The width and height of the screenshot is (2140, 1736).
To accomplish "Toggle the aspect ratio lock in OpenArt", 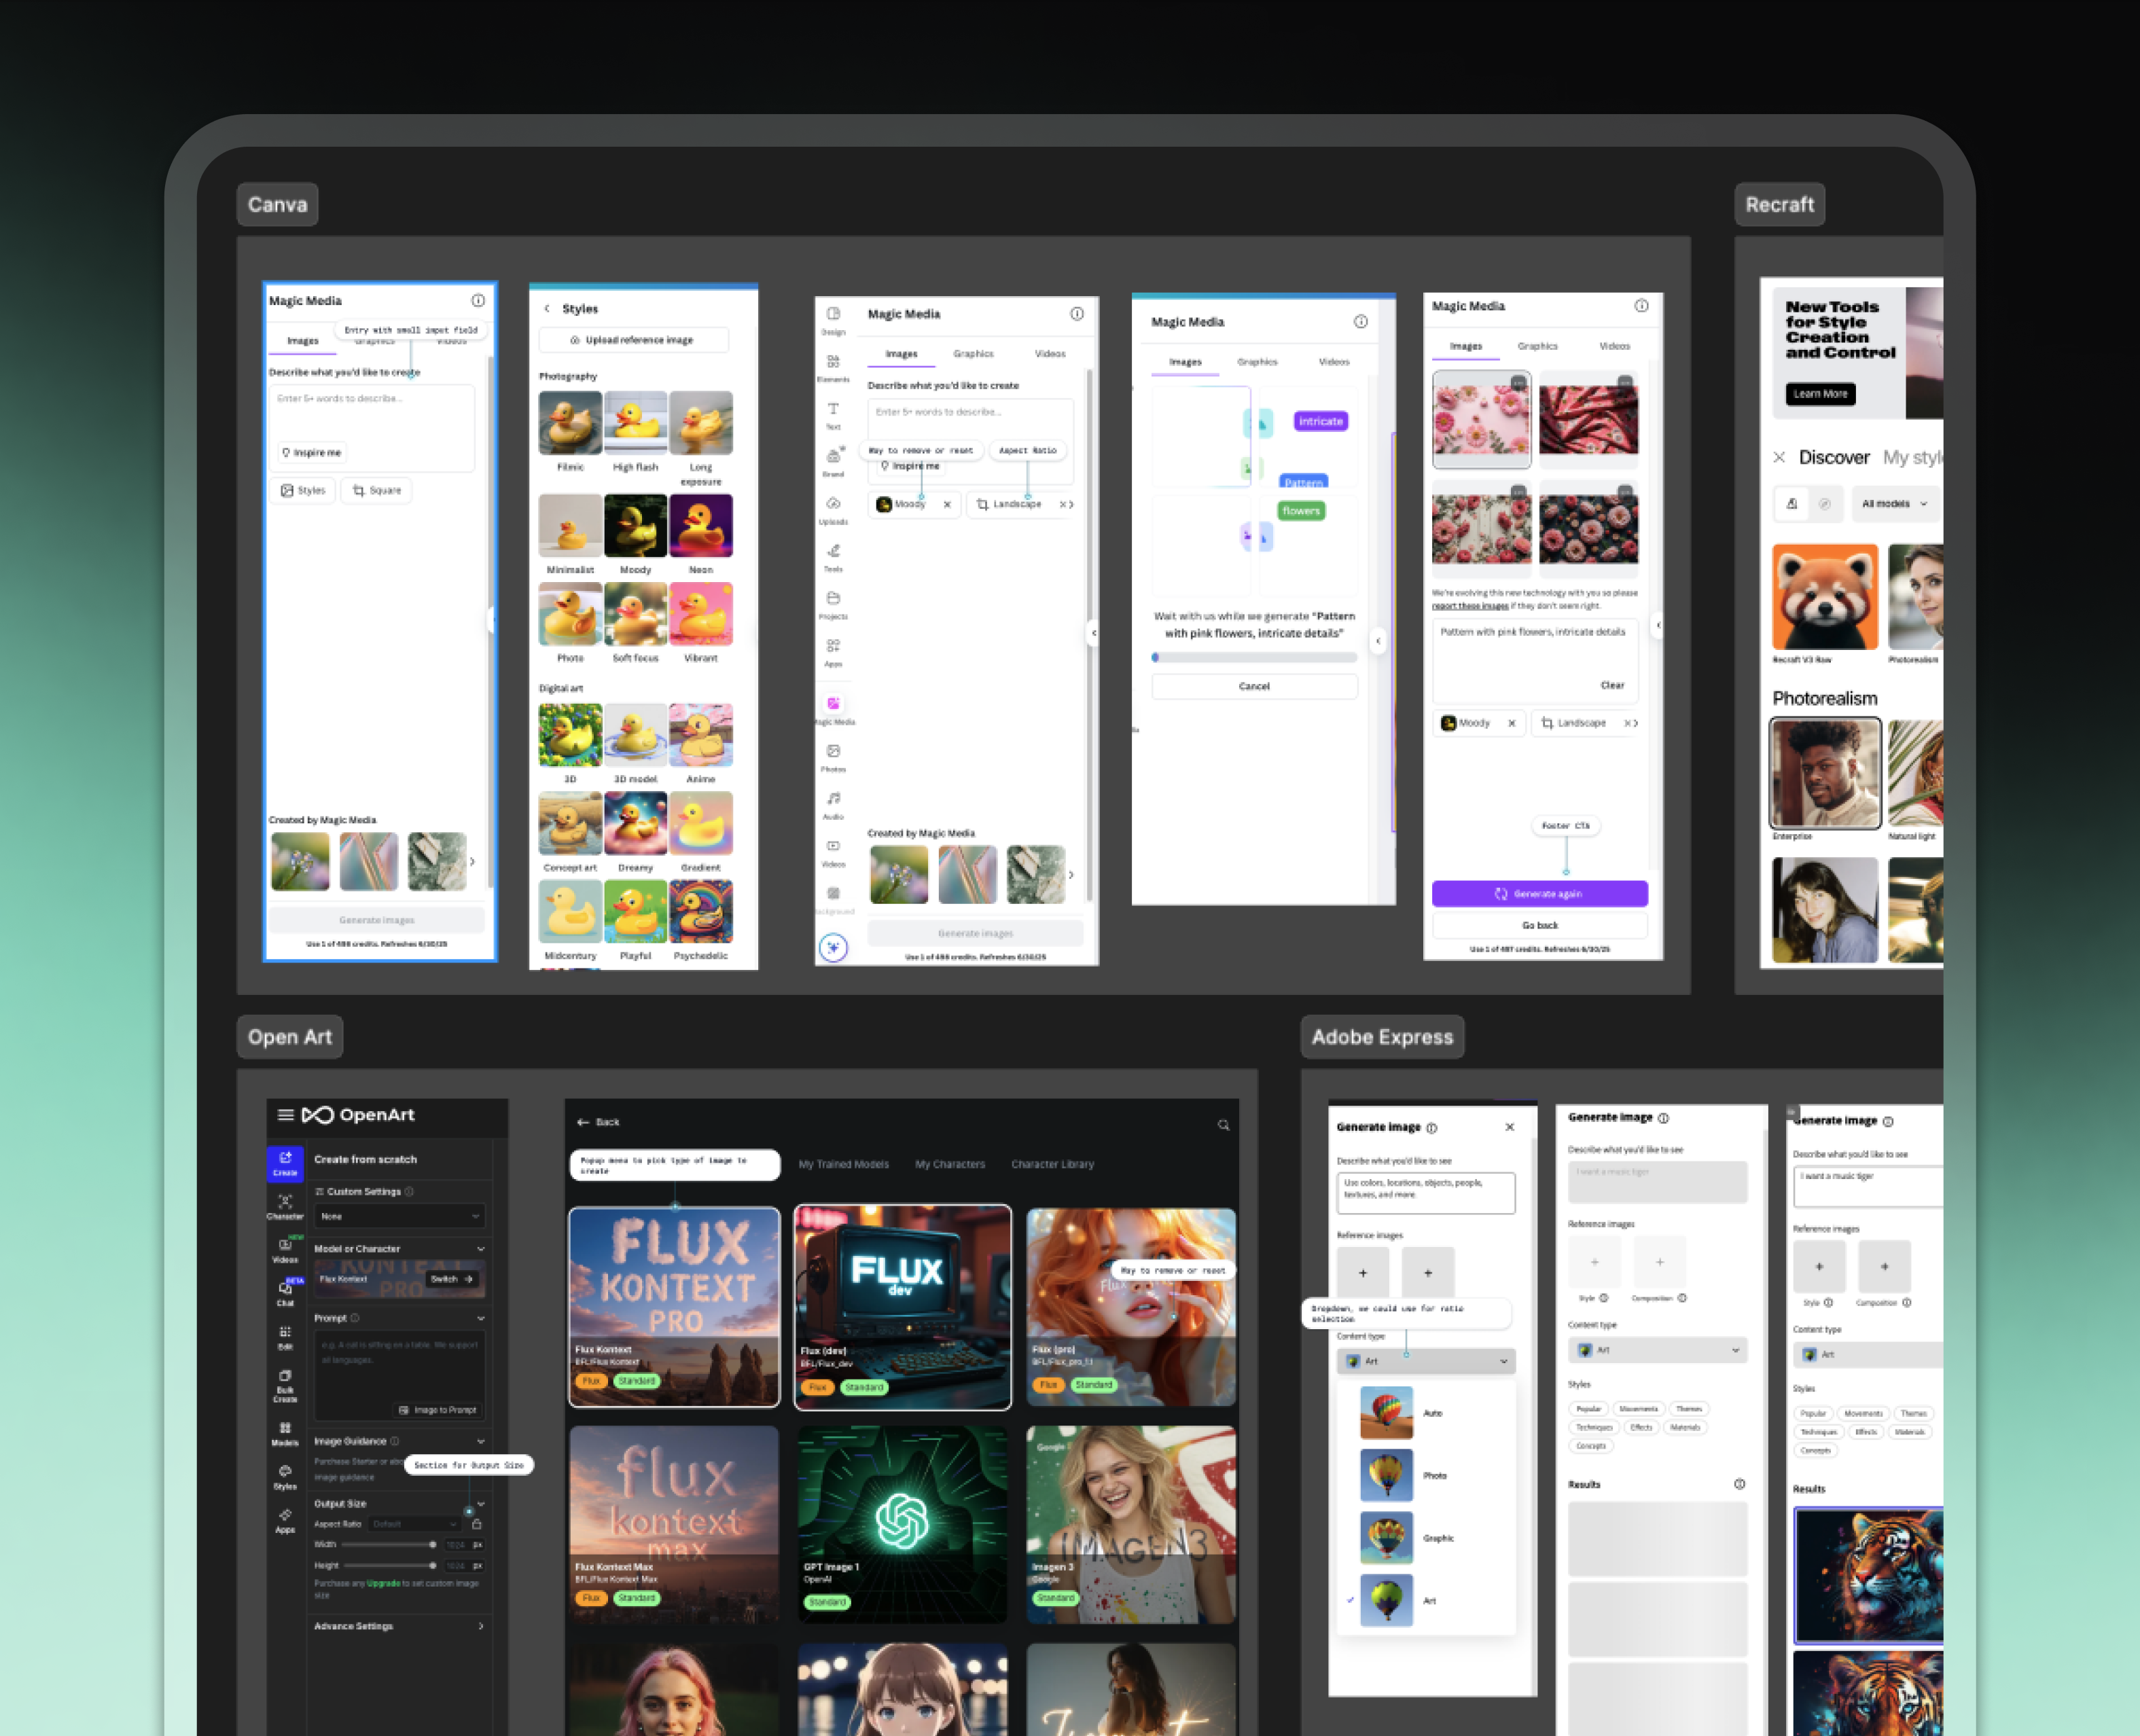I will pos(477,1524).
